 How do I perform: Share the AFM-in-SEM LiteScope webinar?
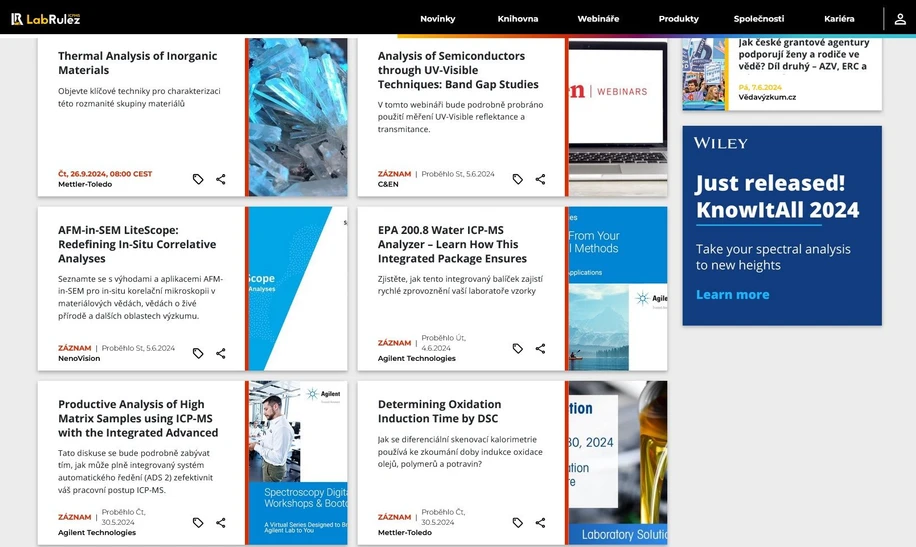coord(221,353)
